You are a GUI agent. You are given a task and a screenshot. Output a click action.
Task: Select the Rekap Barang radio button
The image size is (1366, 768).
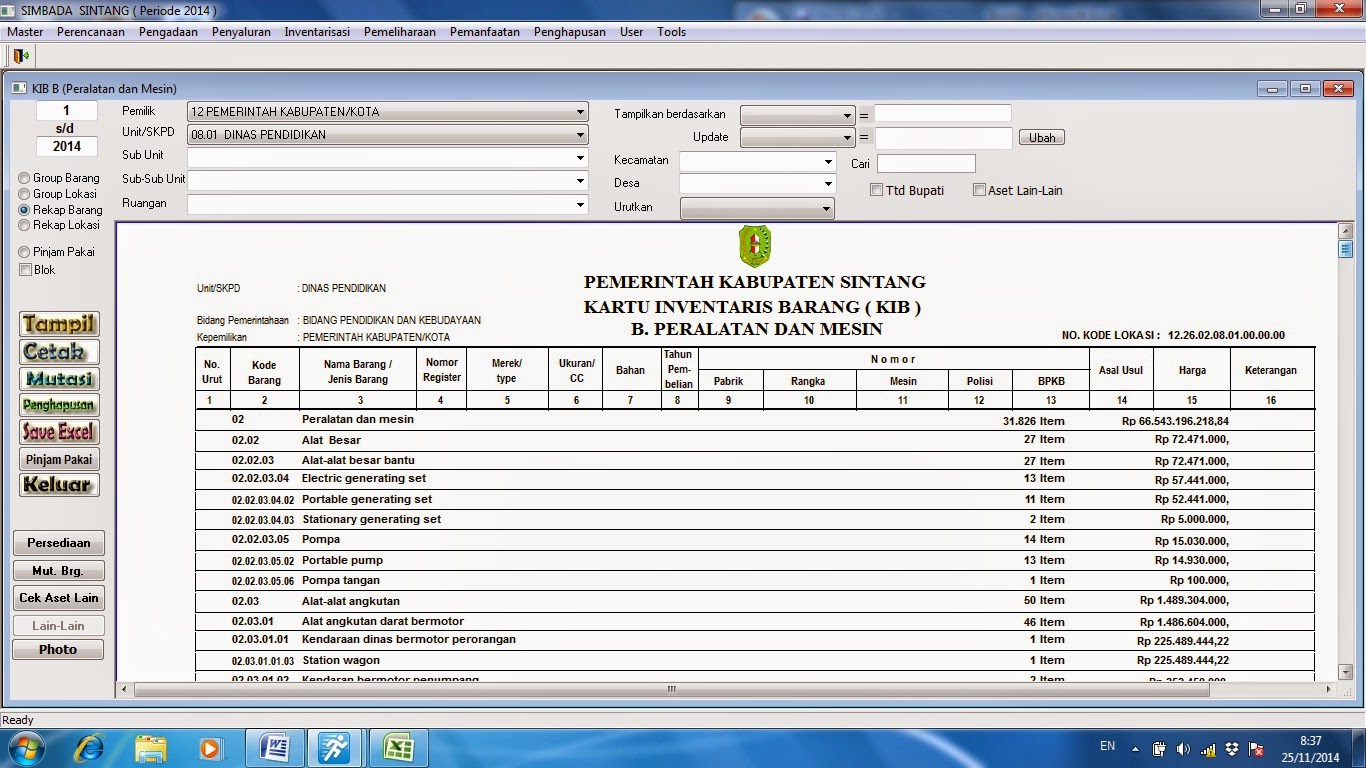click(x=24, y=210)
